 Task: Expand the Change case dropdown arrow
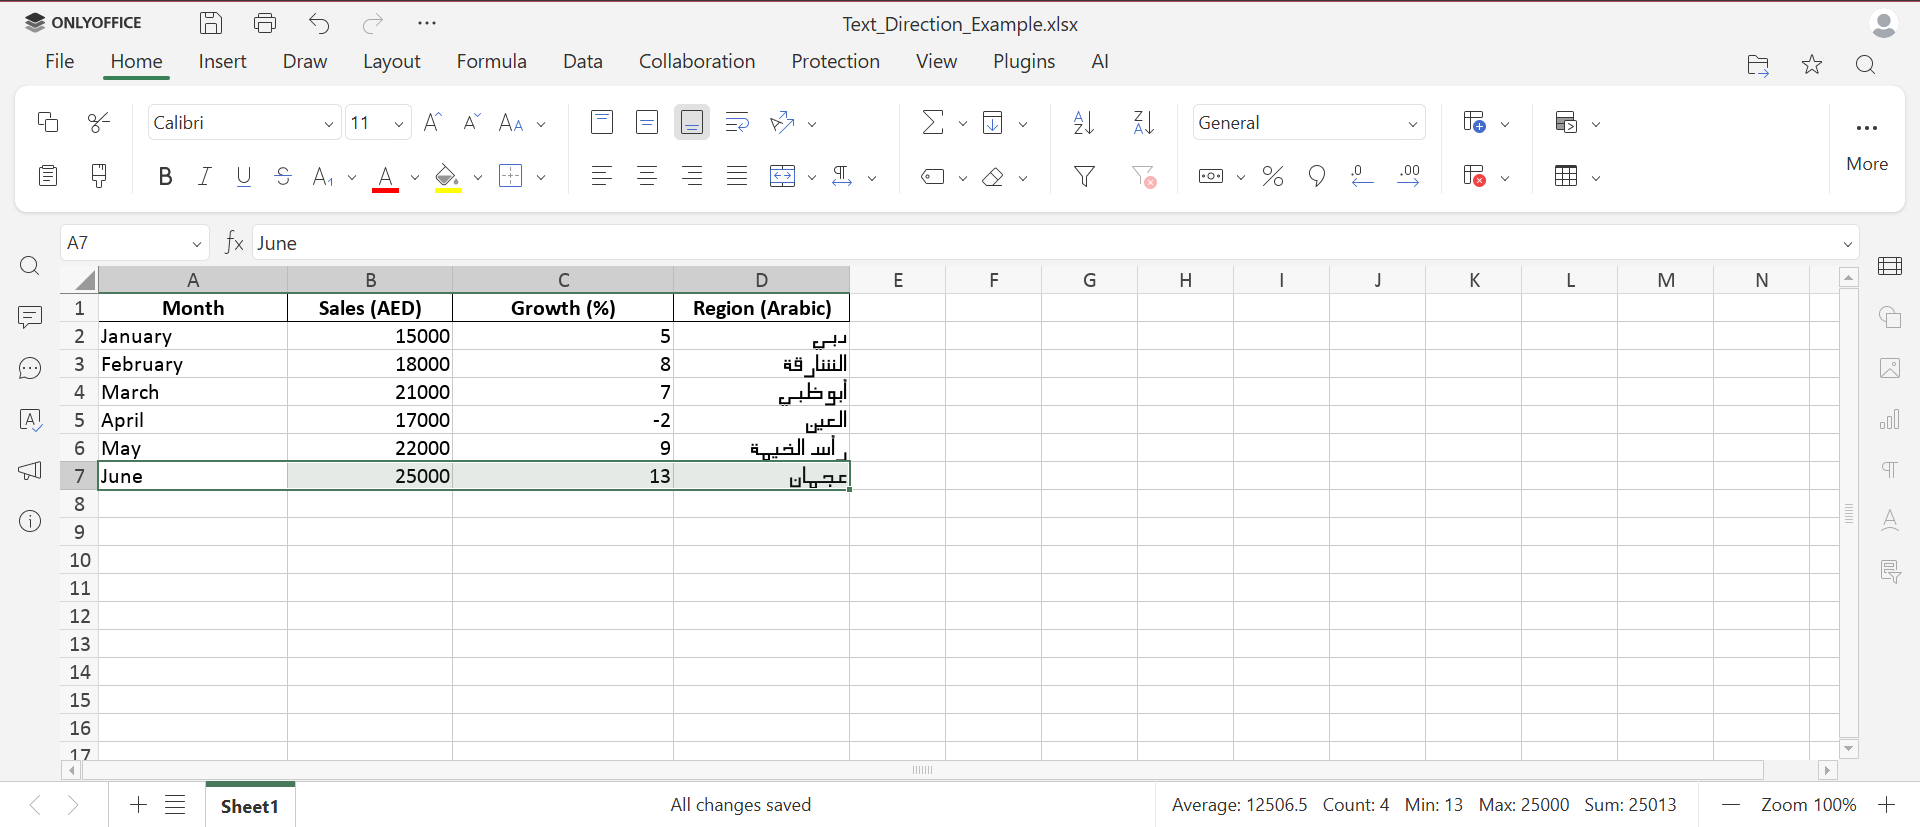542,124
